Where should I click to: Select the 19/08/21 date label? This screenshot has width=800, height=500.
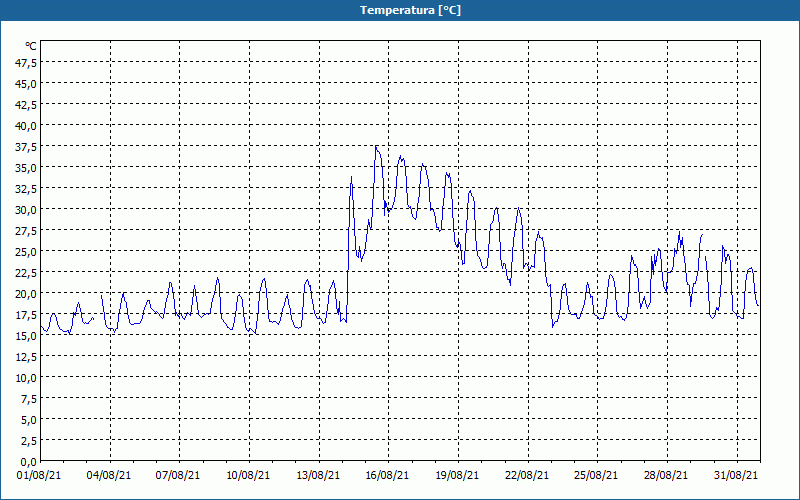pyautogui.click(x=457, y=476)
